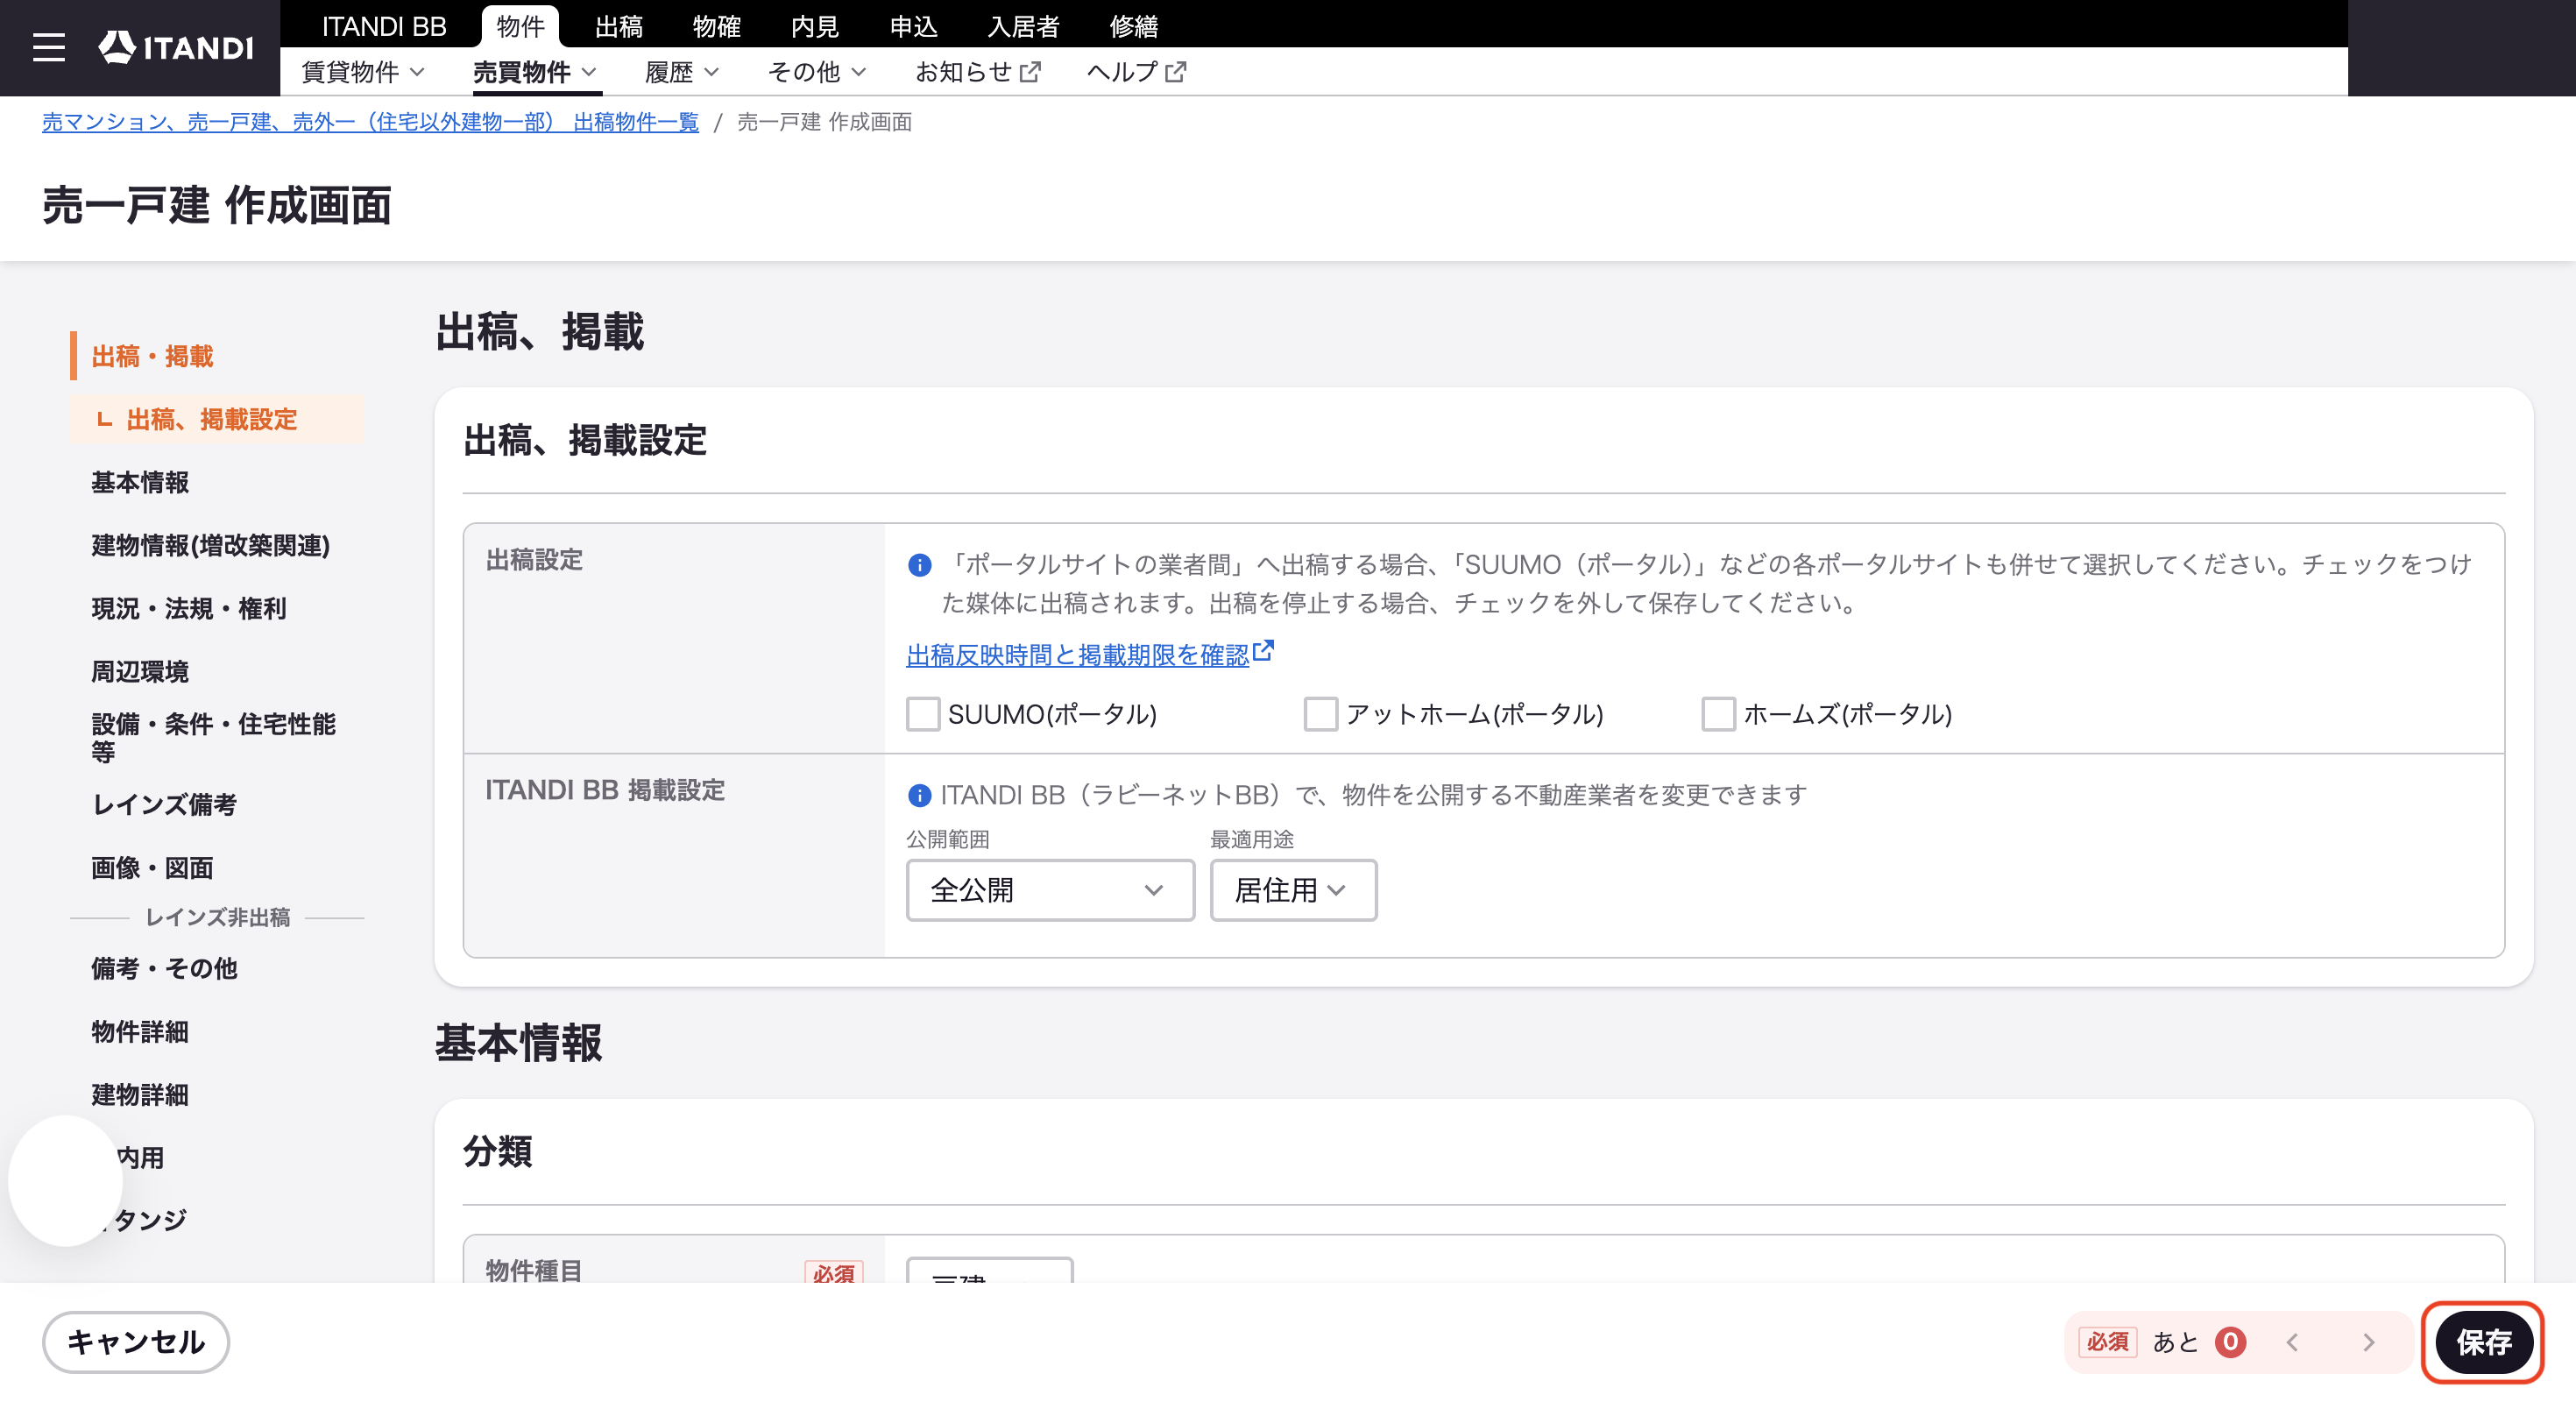The image size is (2576, 1402).
Task: Click the external link icon beside ヘルプ
Action: point(1176,72)
